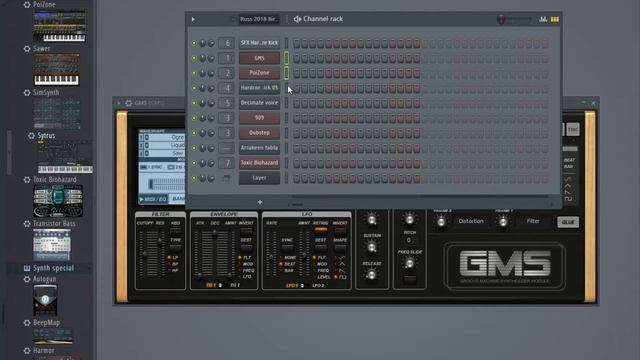The image size is (640, 360).
Task: Open Channel rack options menu arrow
Action: pyautogui.click(x=193, y=19)
